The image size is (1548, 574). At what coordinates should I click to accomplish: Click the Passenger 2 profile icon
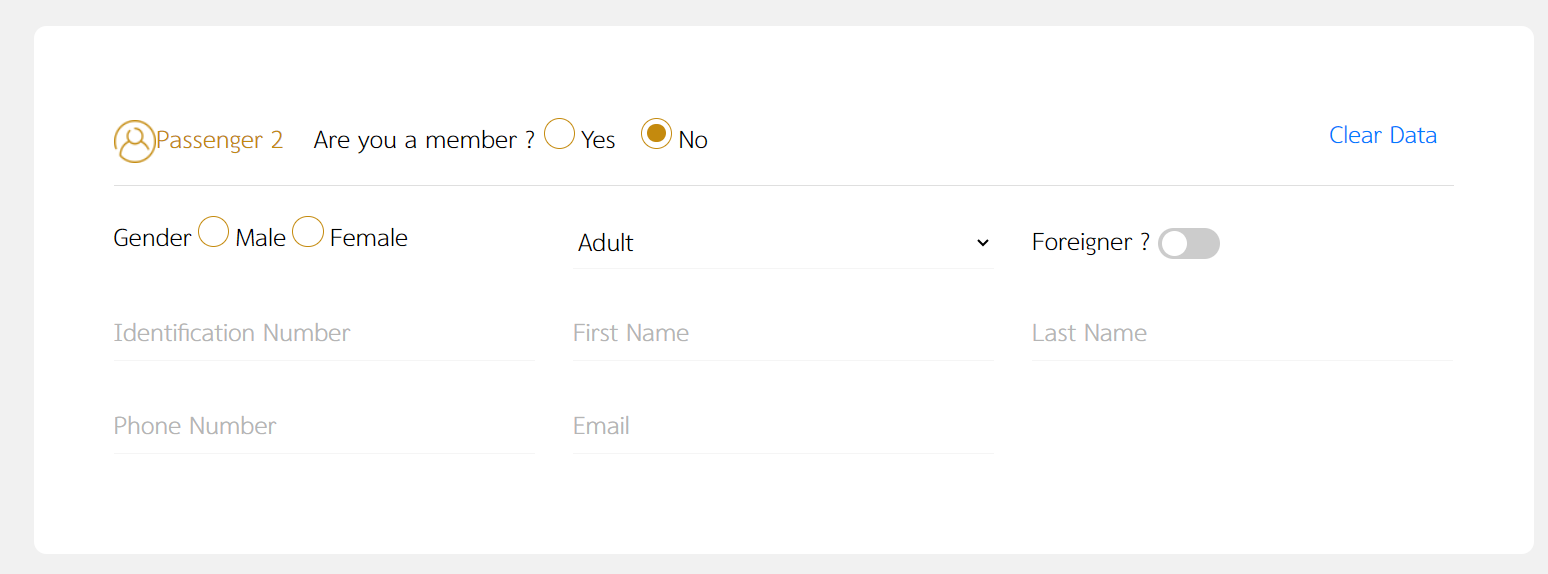[134, 142]
